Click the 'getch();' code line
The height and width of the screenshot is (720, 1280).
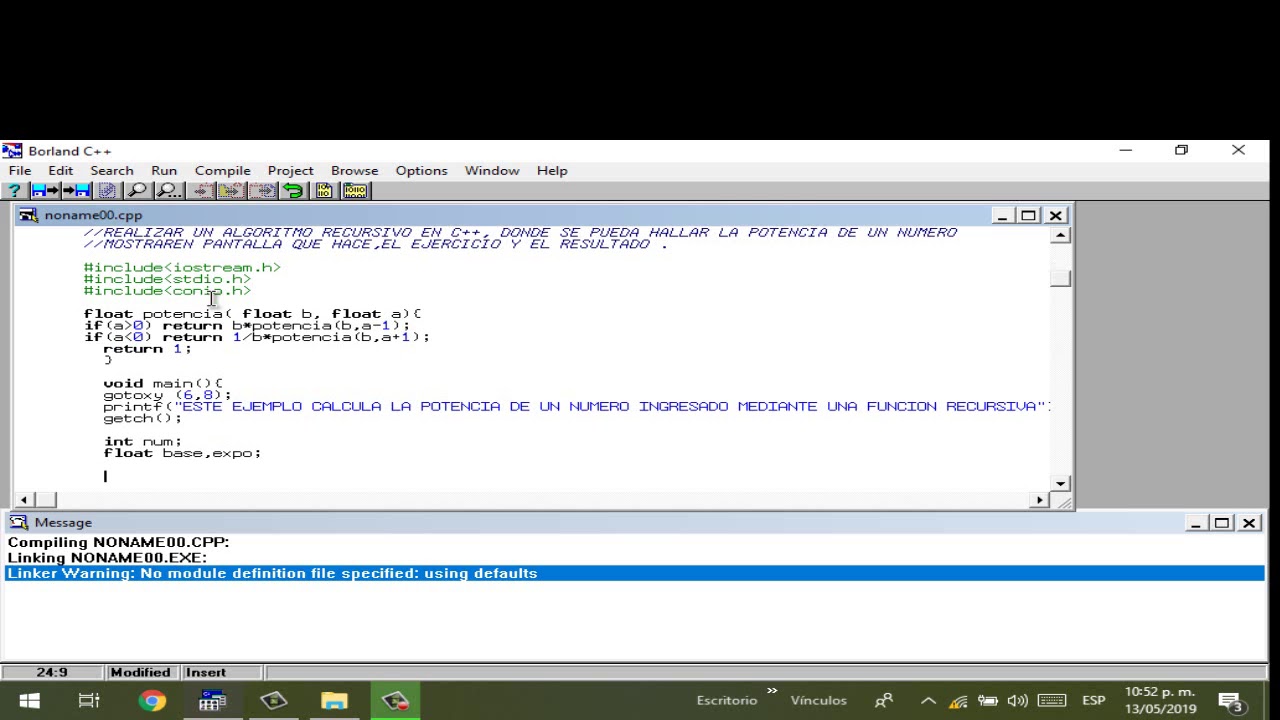click(x=142, y=418)
